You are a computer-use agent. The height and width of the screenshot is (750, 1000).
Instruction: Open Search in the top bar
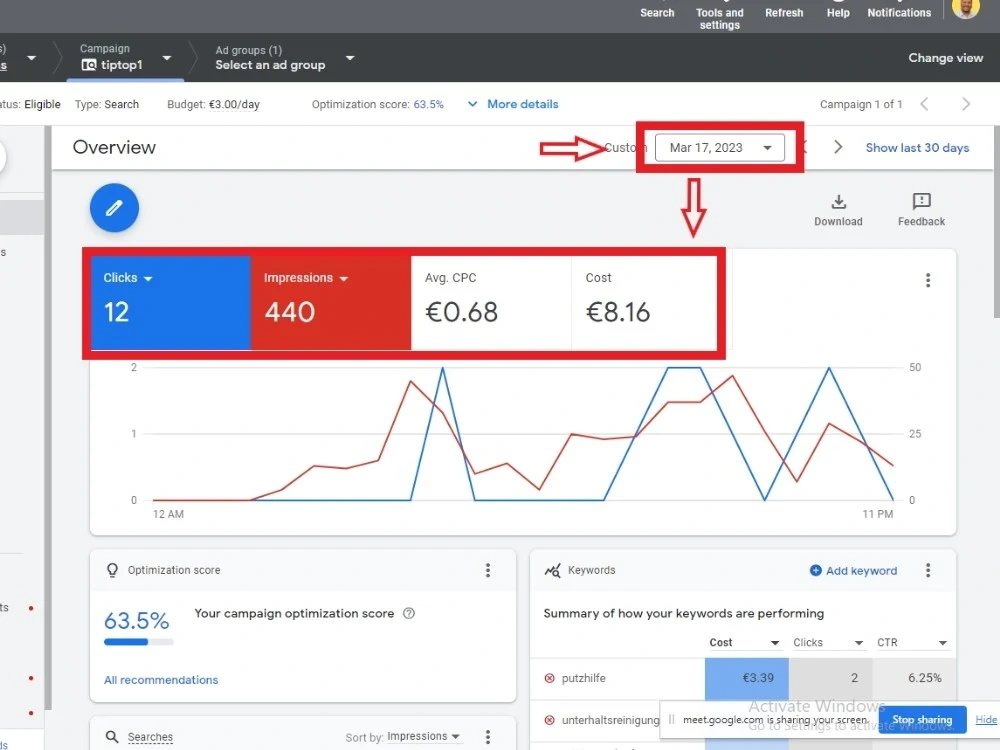(x=657, y=12)
